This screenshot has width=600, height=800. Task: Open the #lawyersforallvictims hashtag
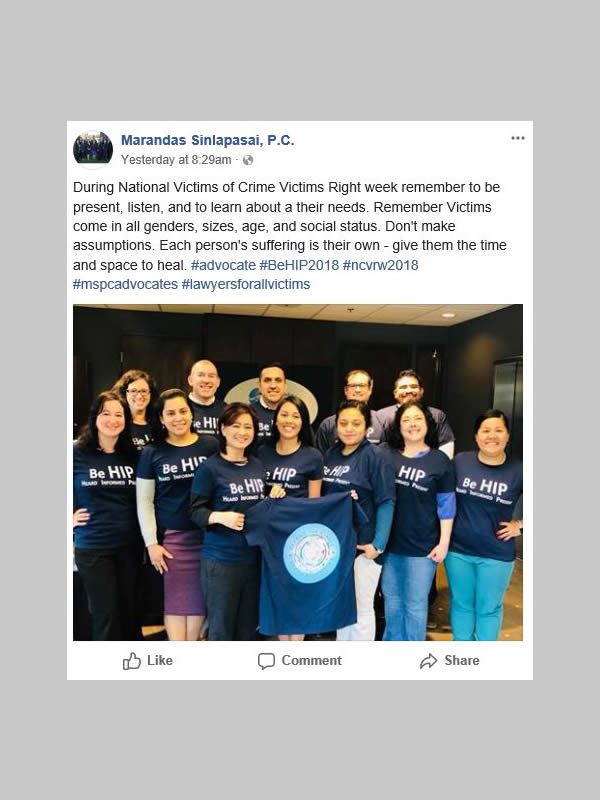[x=246, y=284]
